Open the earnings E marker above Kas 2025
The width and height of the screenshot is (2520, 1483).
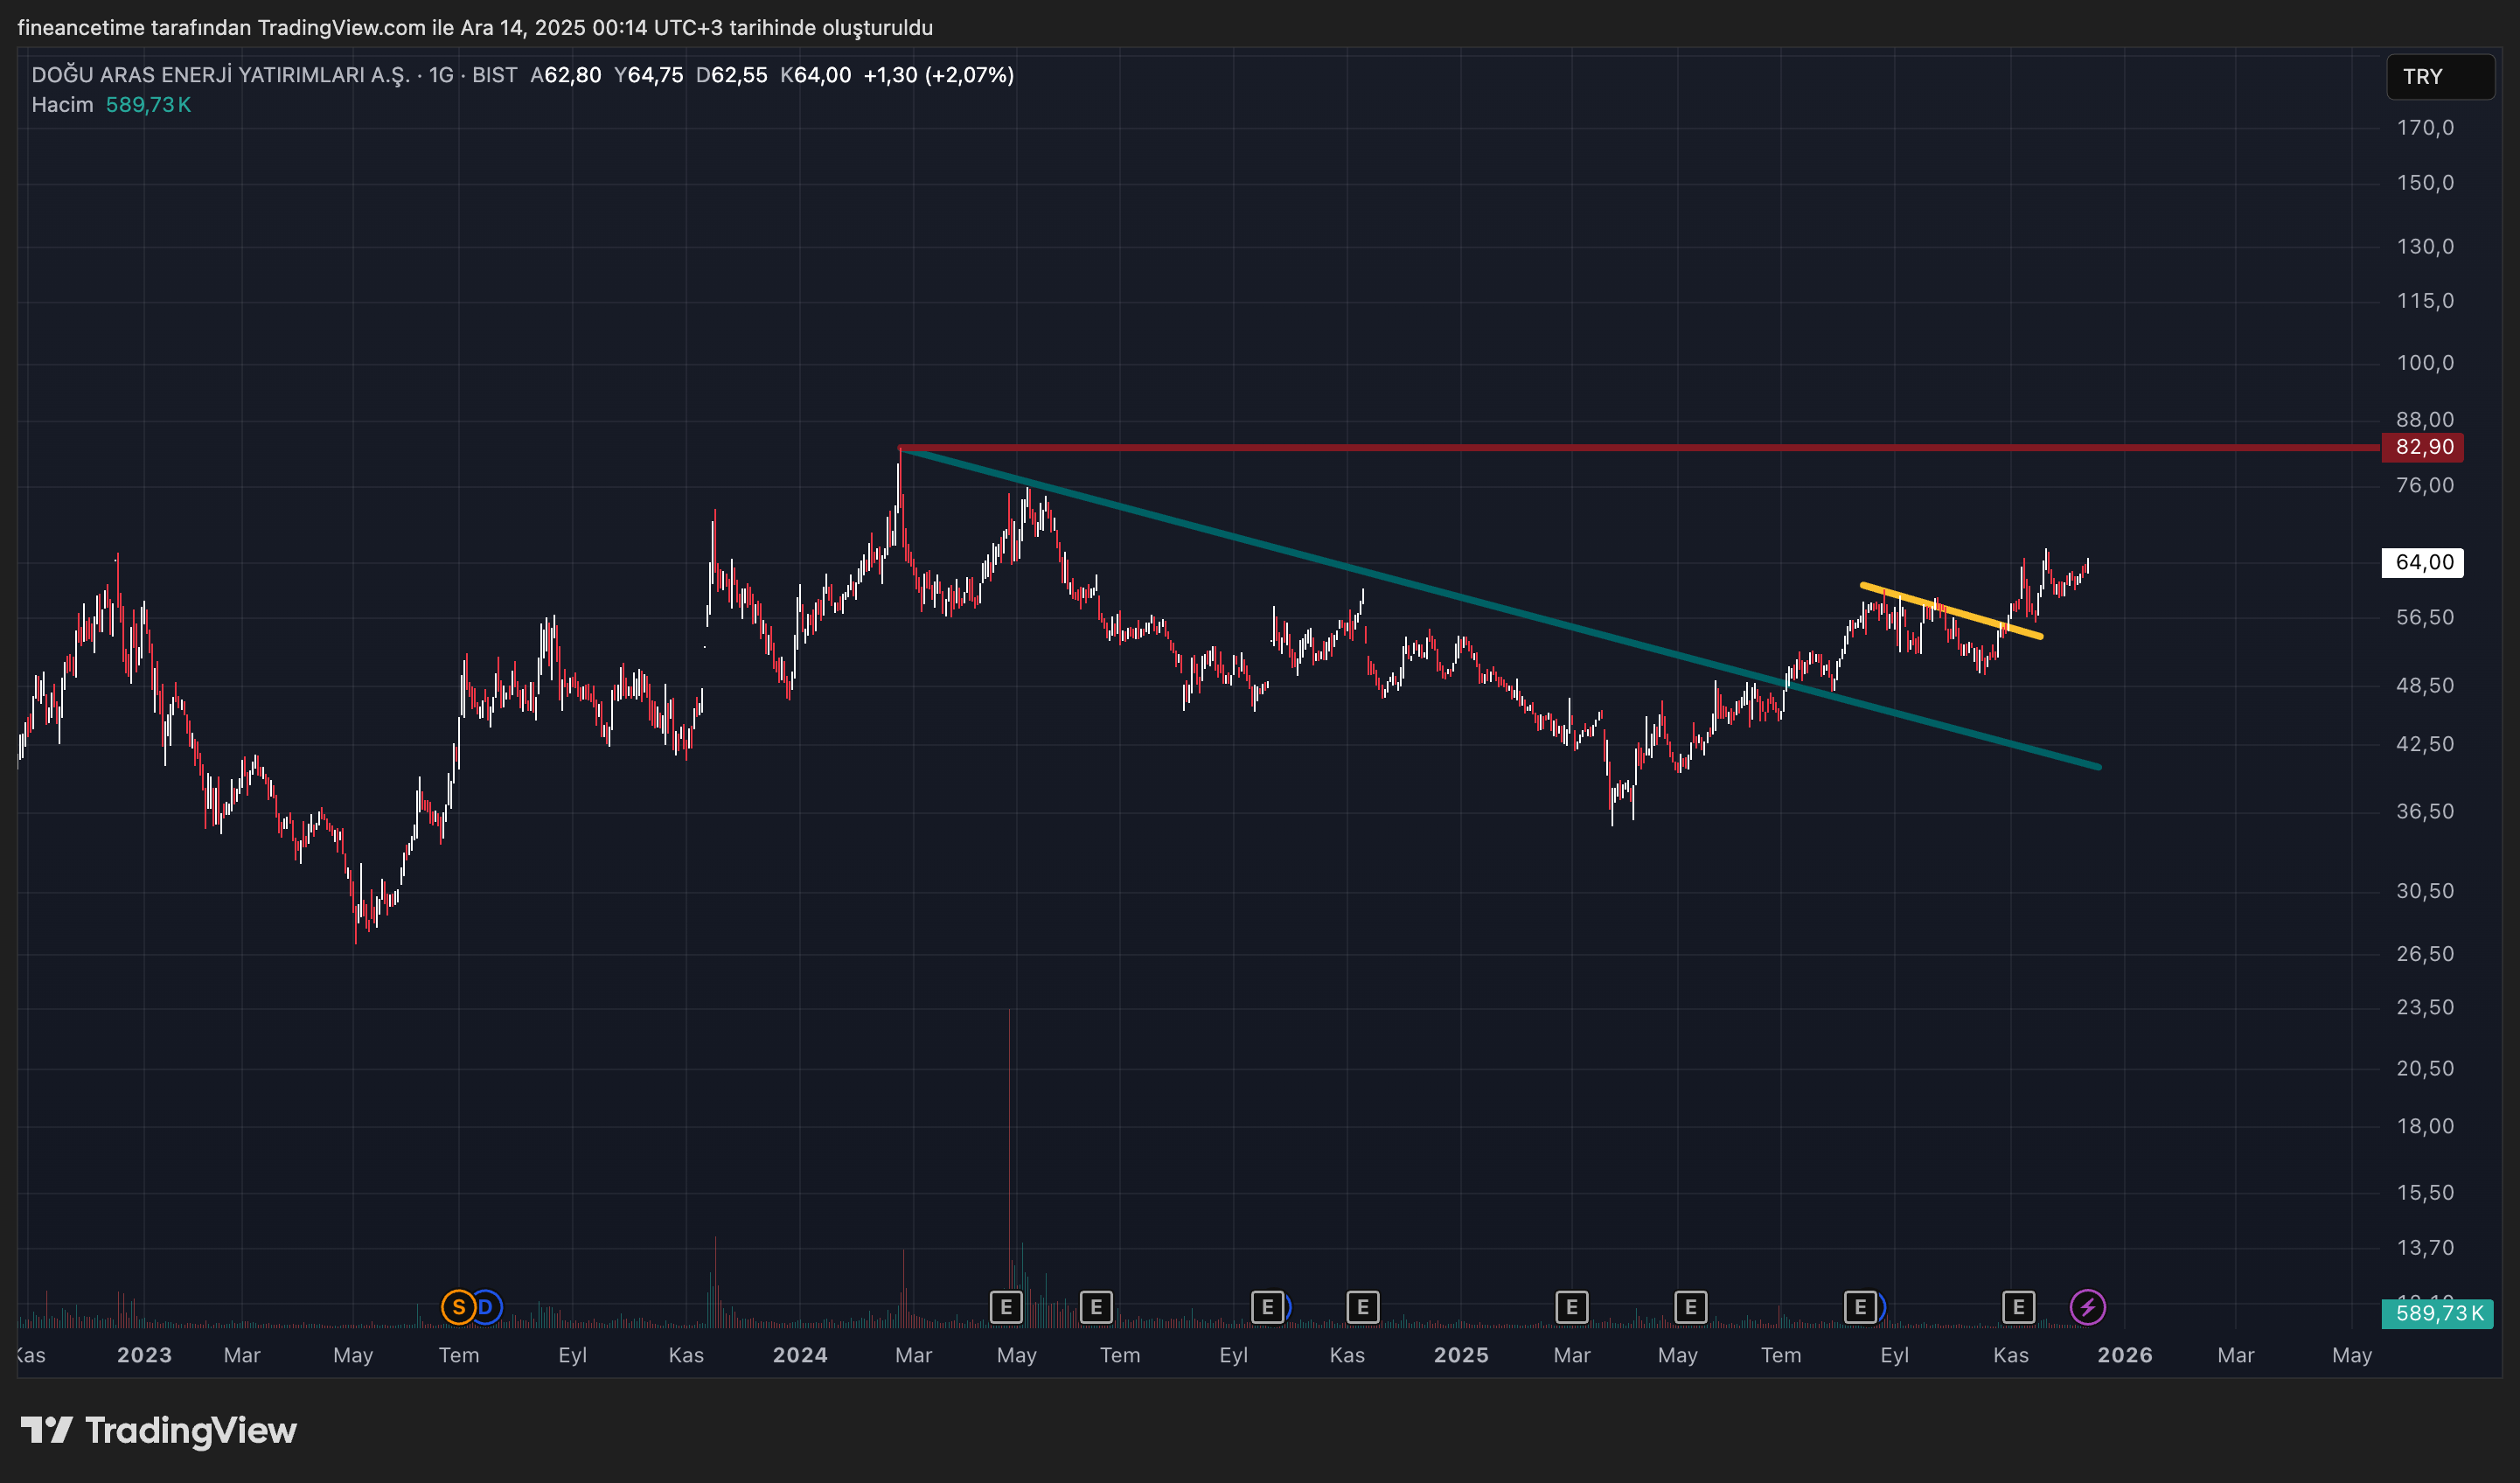(2018, 1307)
